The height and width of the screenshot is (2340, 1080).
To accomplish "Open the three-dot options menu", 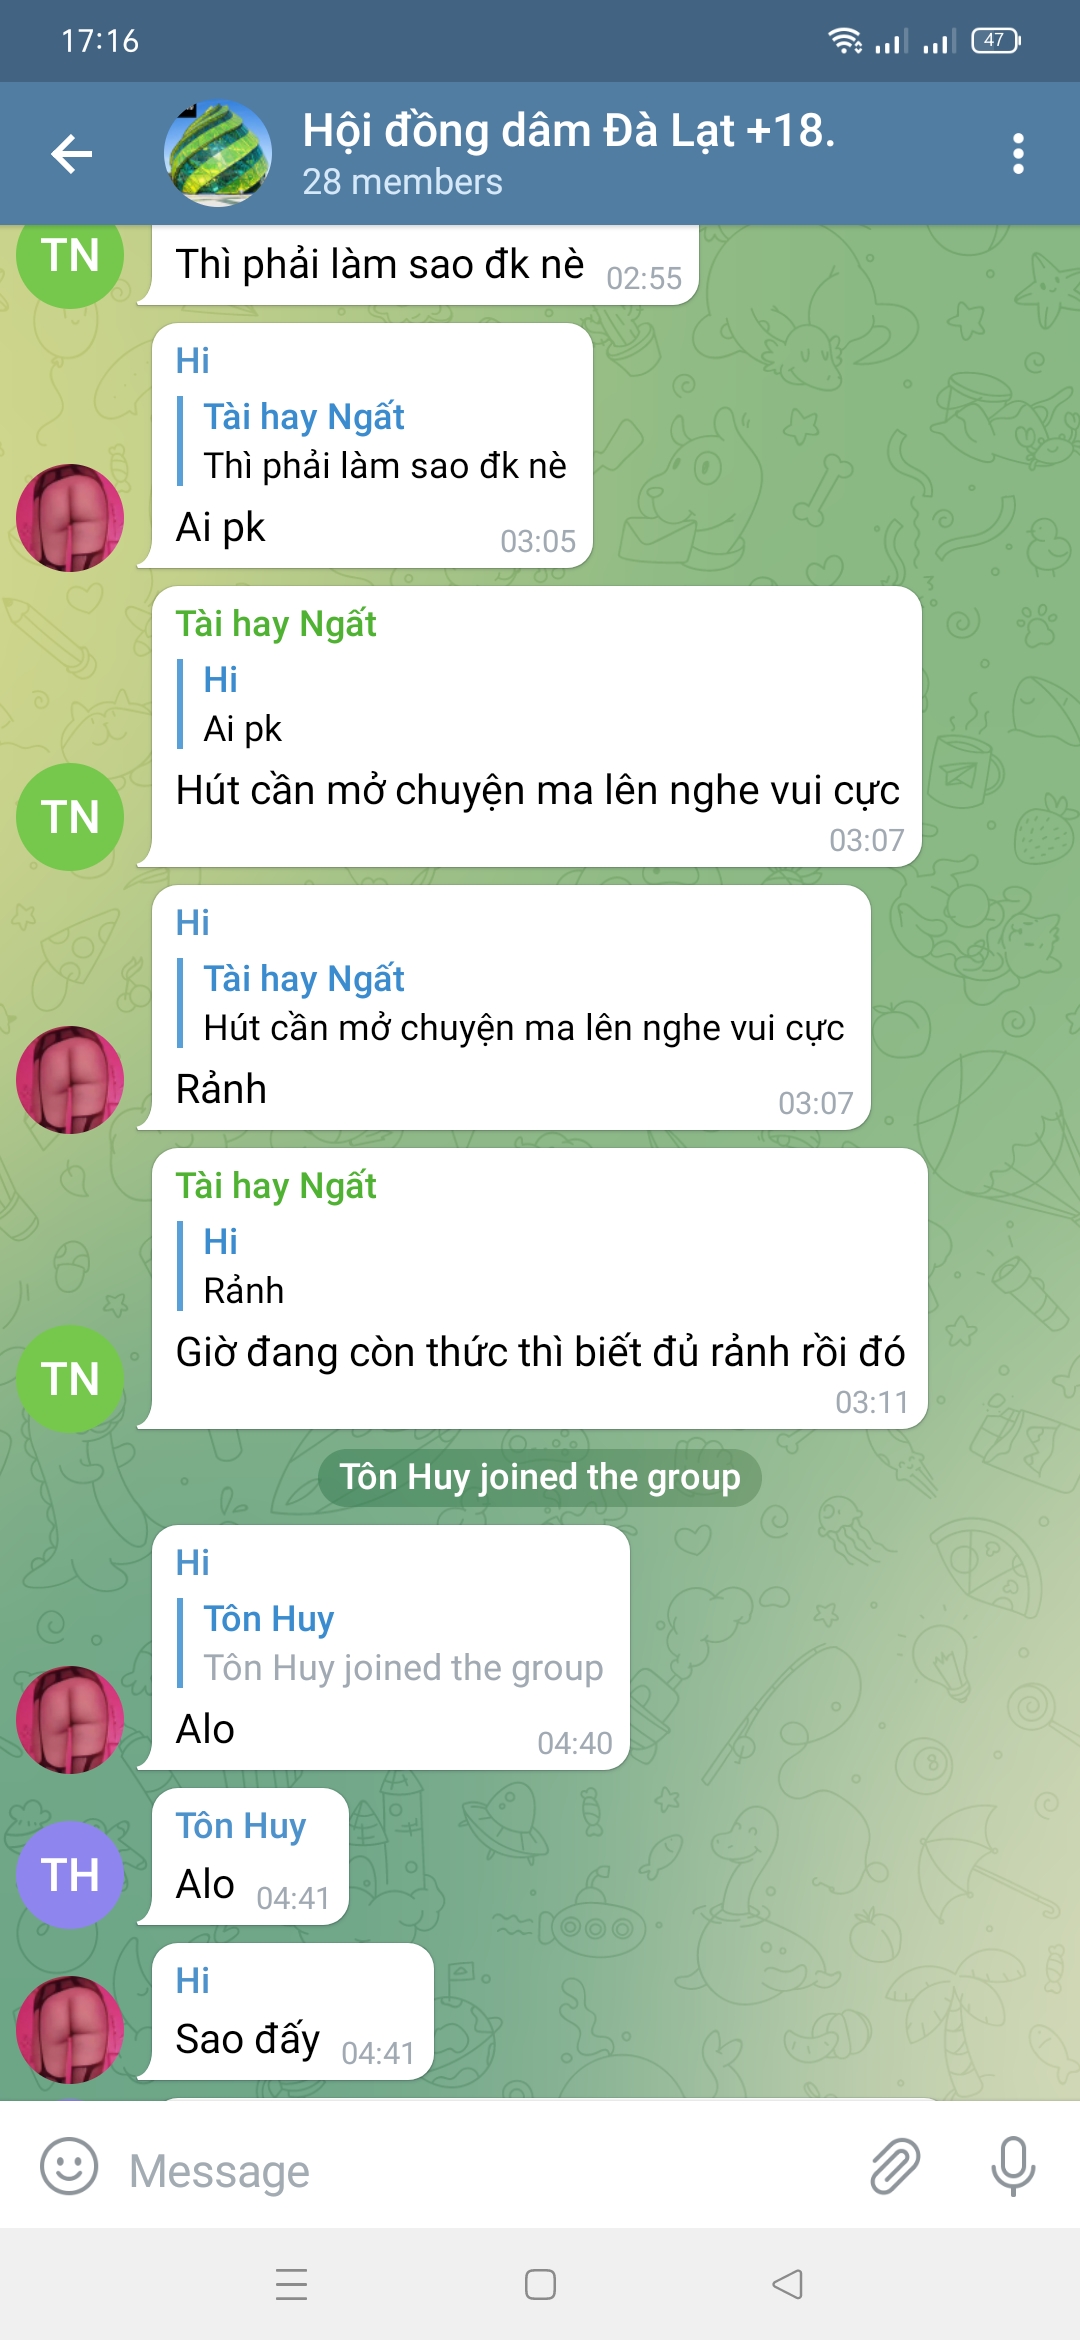I will (x=1018, y=154).
